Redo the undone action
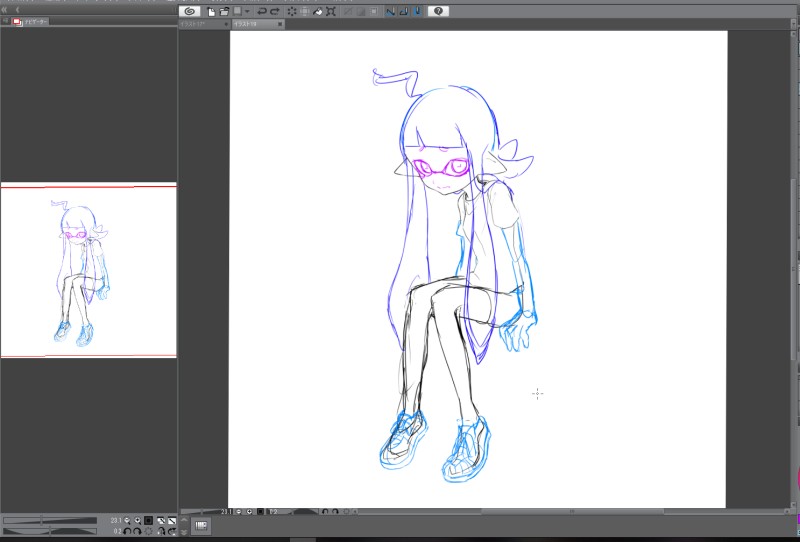 pyautogui.click(x=275, y=11)
